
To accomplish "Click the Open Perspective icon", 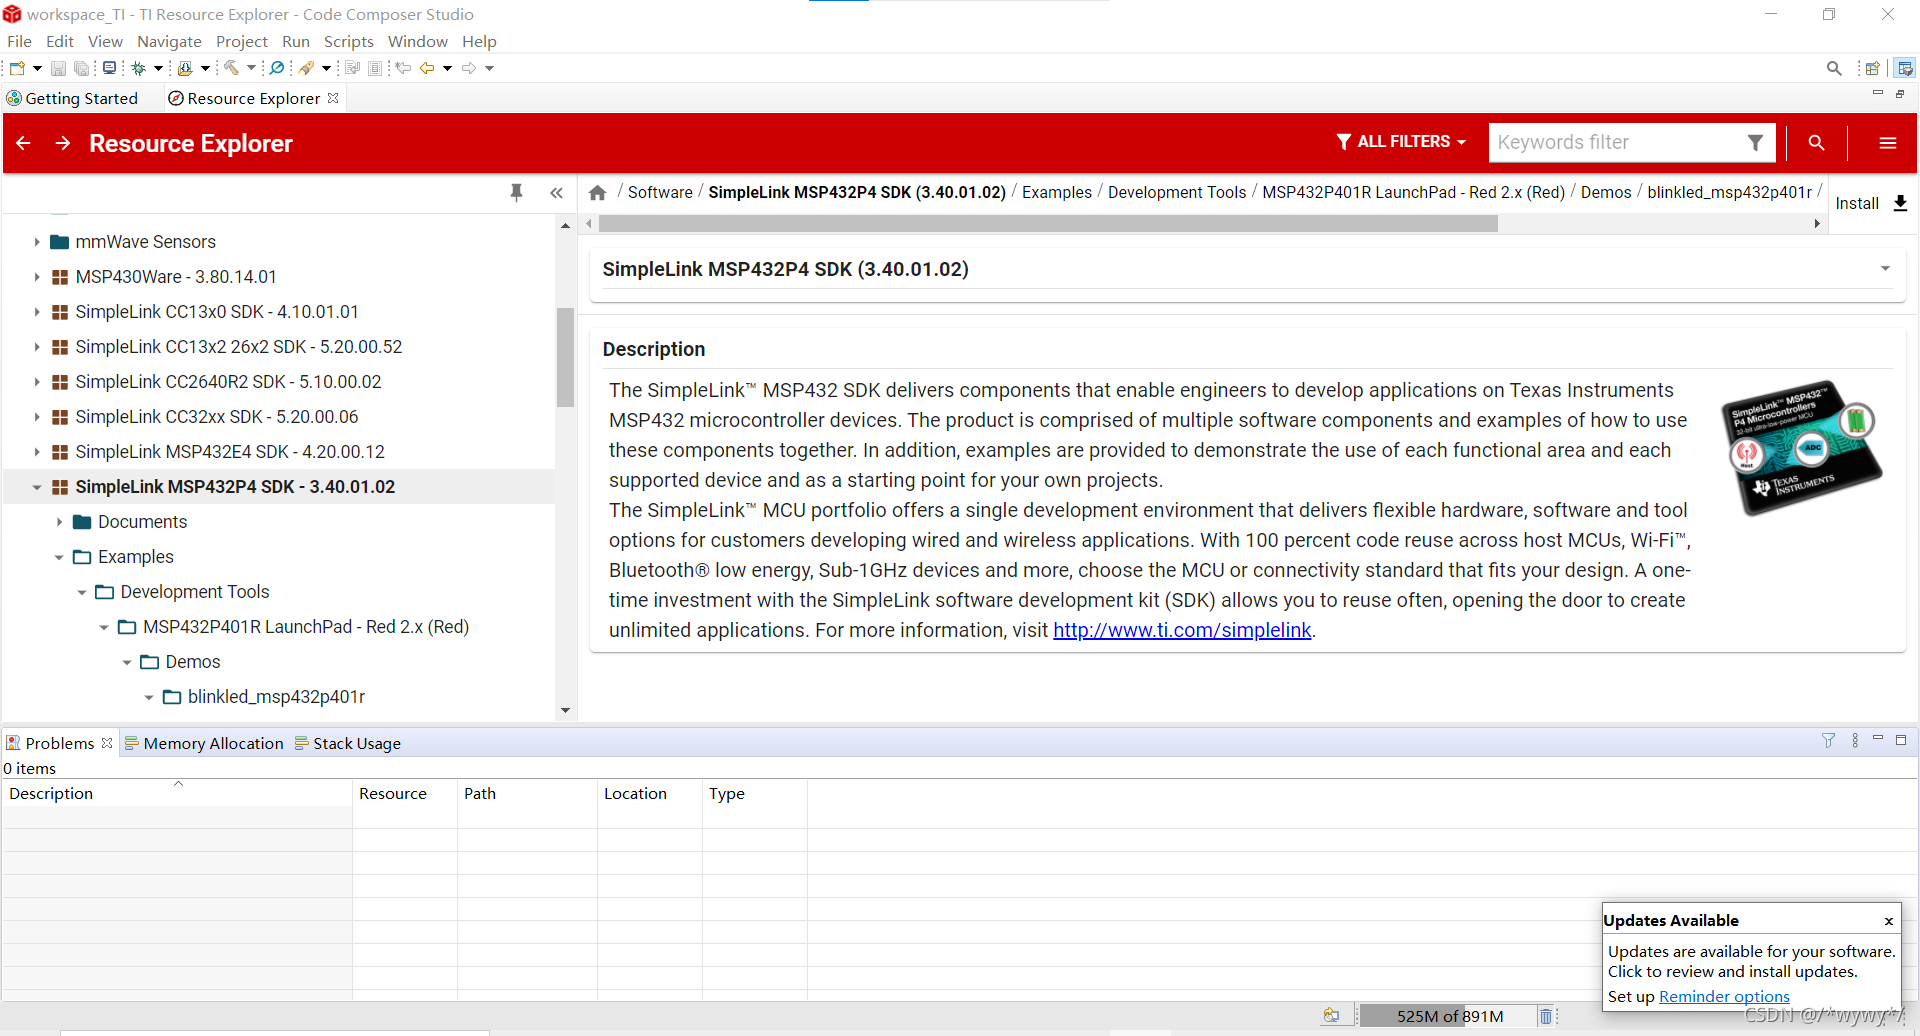I will point(1873,68).
